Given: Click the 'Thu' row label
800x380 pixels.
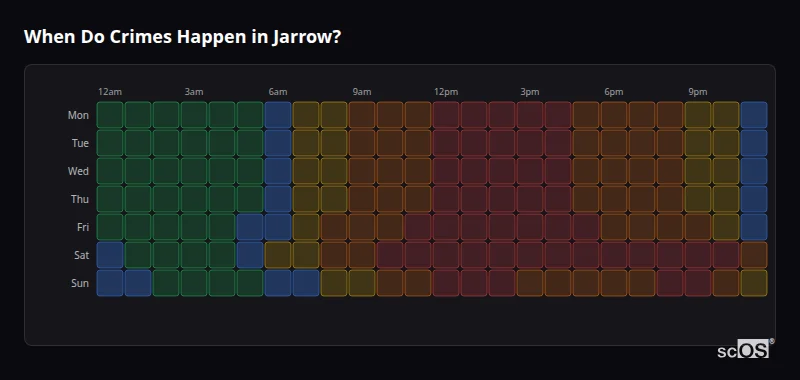Looking at the screenshot, I should click(80, 199).
